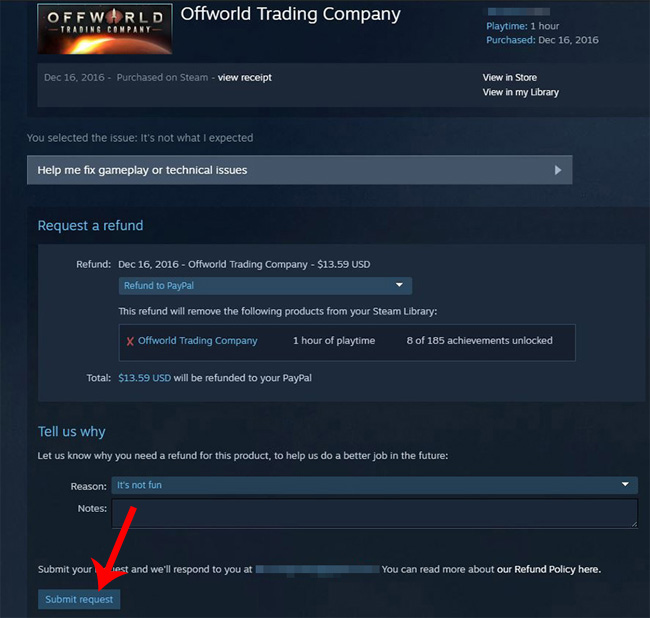Open the Refund to PayPal dropdown
Screen dimensions: 650x618
[265, 286]
